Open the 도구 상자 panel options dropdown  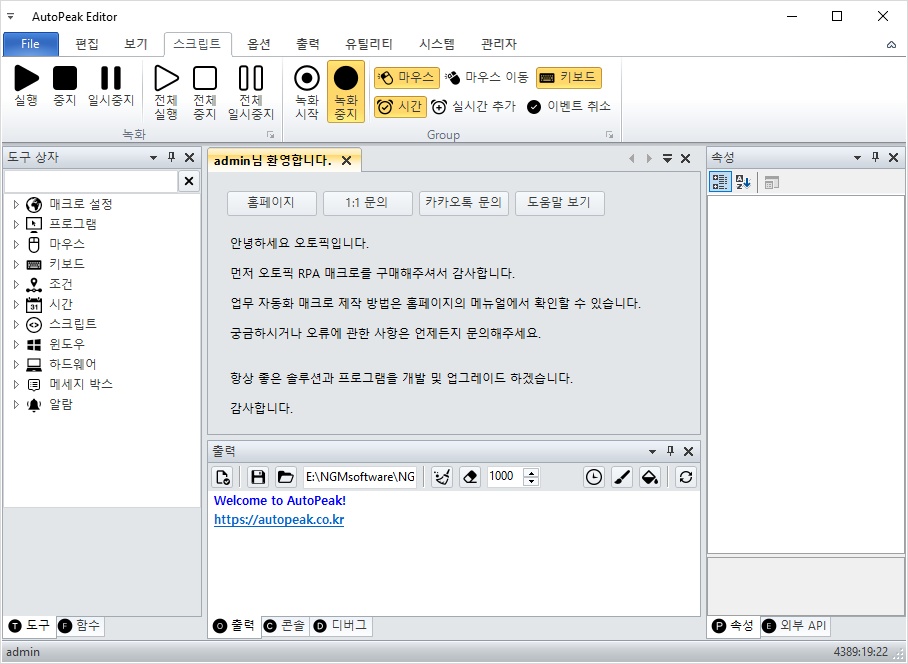tap(153, 157)
